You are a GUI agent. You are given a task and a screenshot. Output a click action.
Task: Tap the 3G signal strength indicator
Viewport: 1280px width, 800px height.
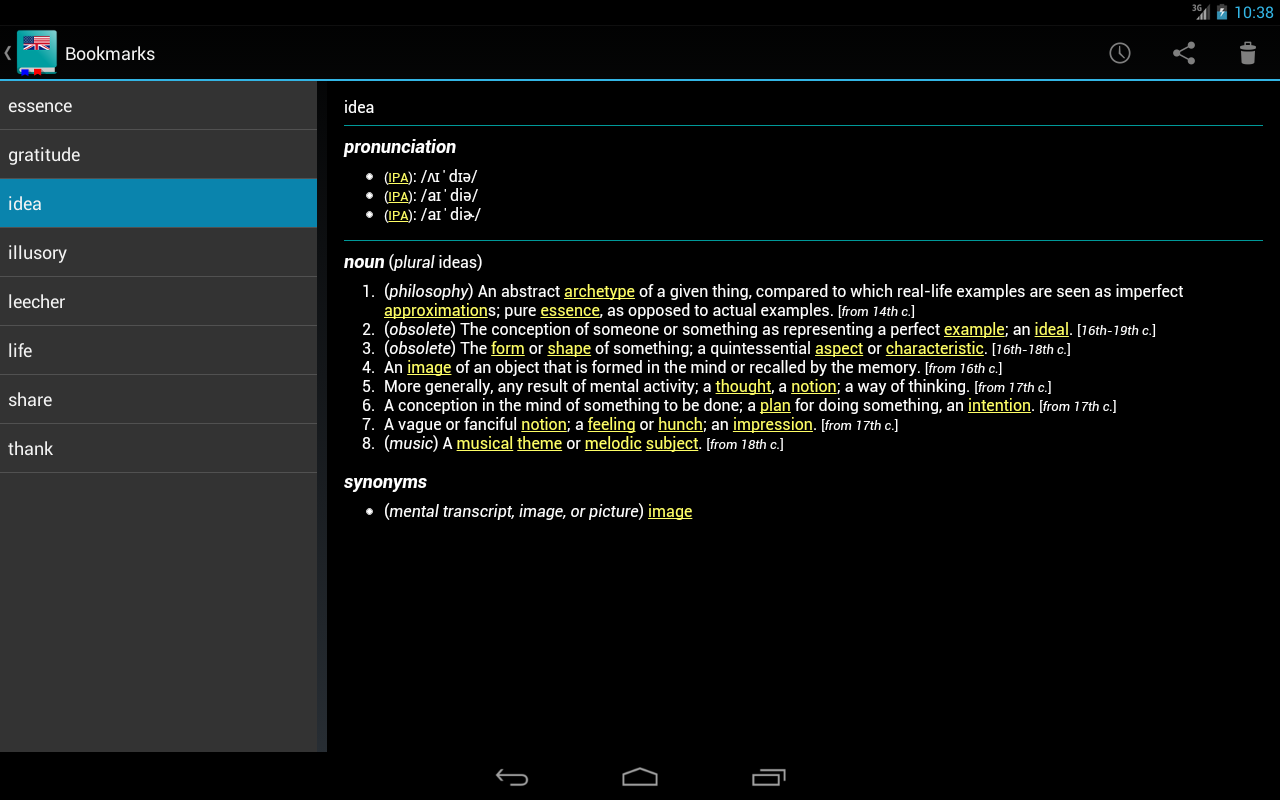pyautogui.click(x=1201, y=12)
